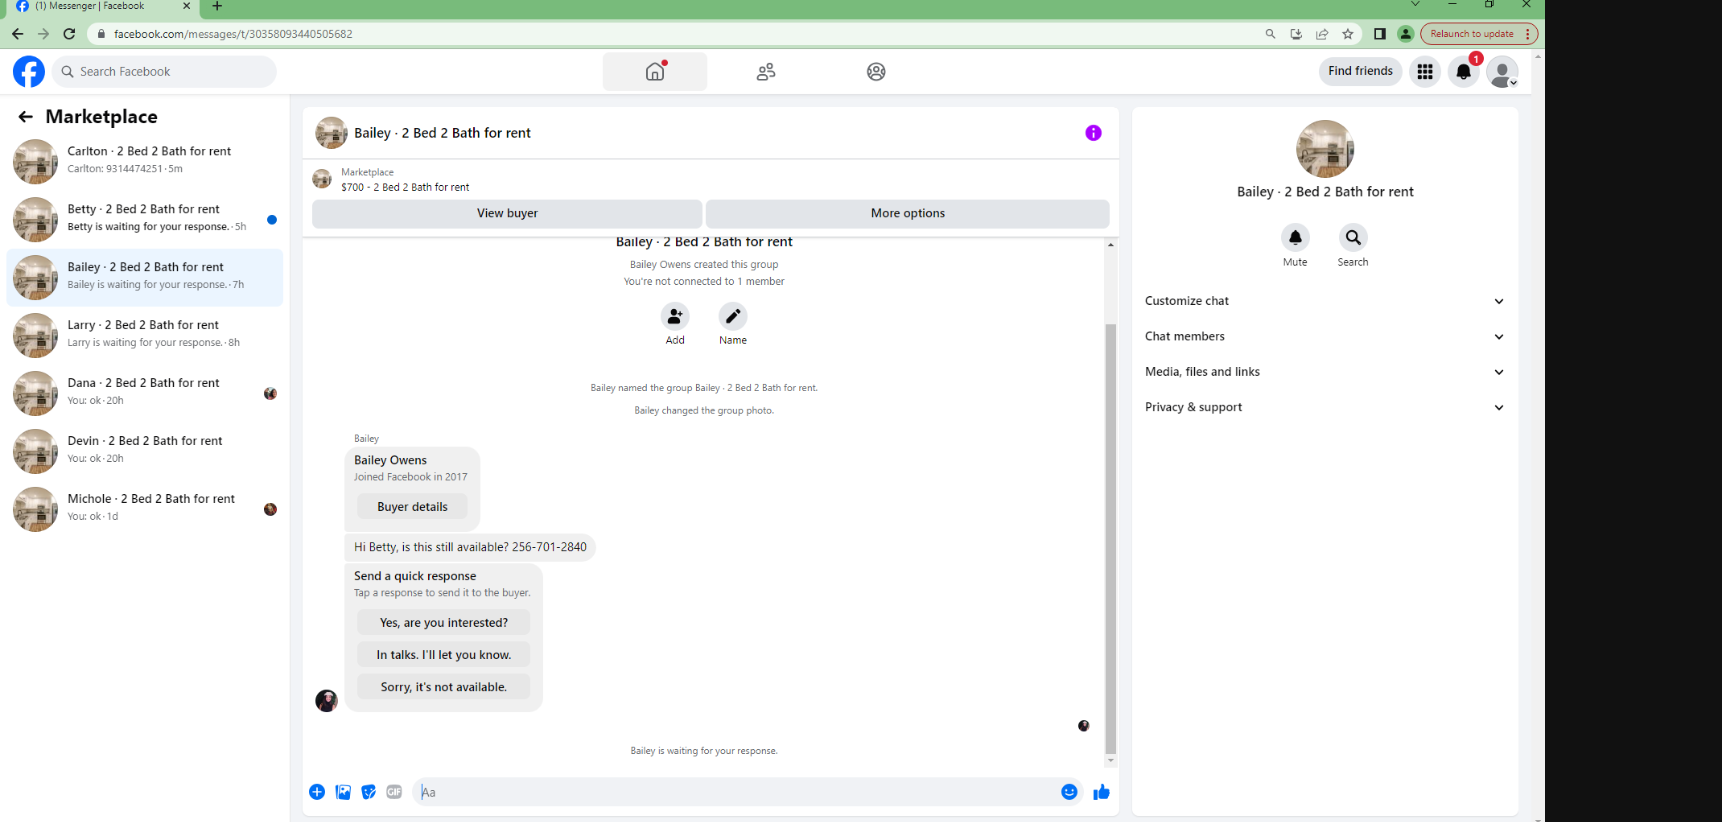1722x822 pixels.
Task: Add people to the group
Action: pos(675,316)
